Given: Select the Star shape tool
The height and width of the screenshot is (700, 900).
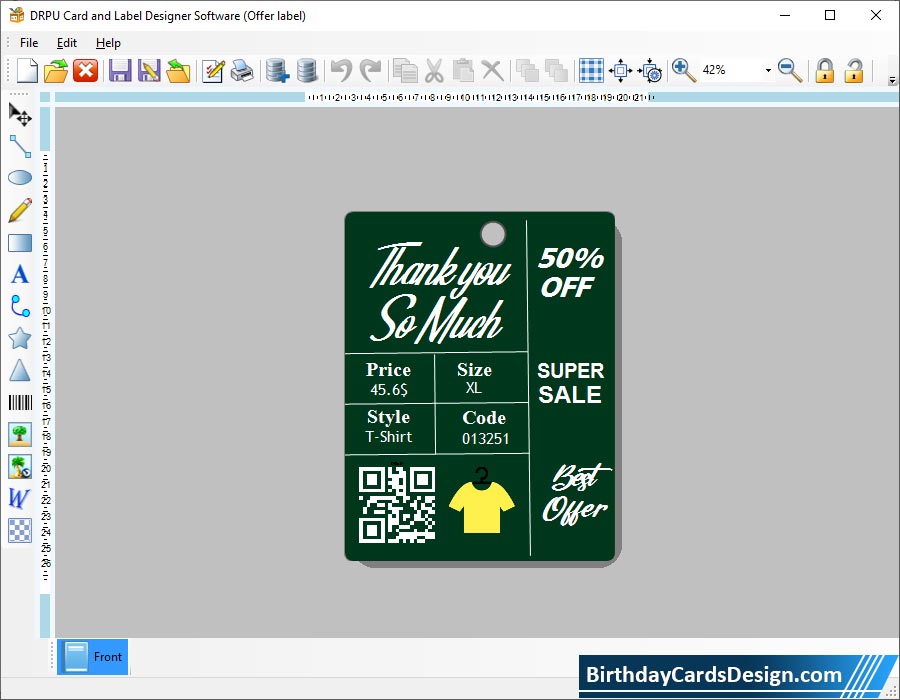Looking at the screenshot, I should (x=20, y=339).
